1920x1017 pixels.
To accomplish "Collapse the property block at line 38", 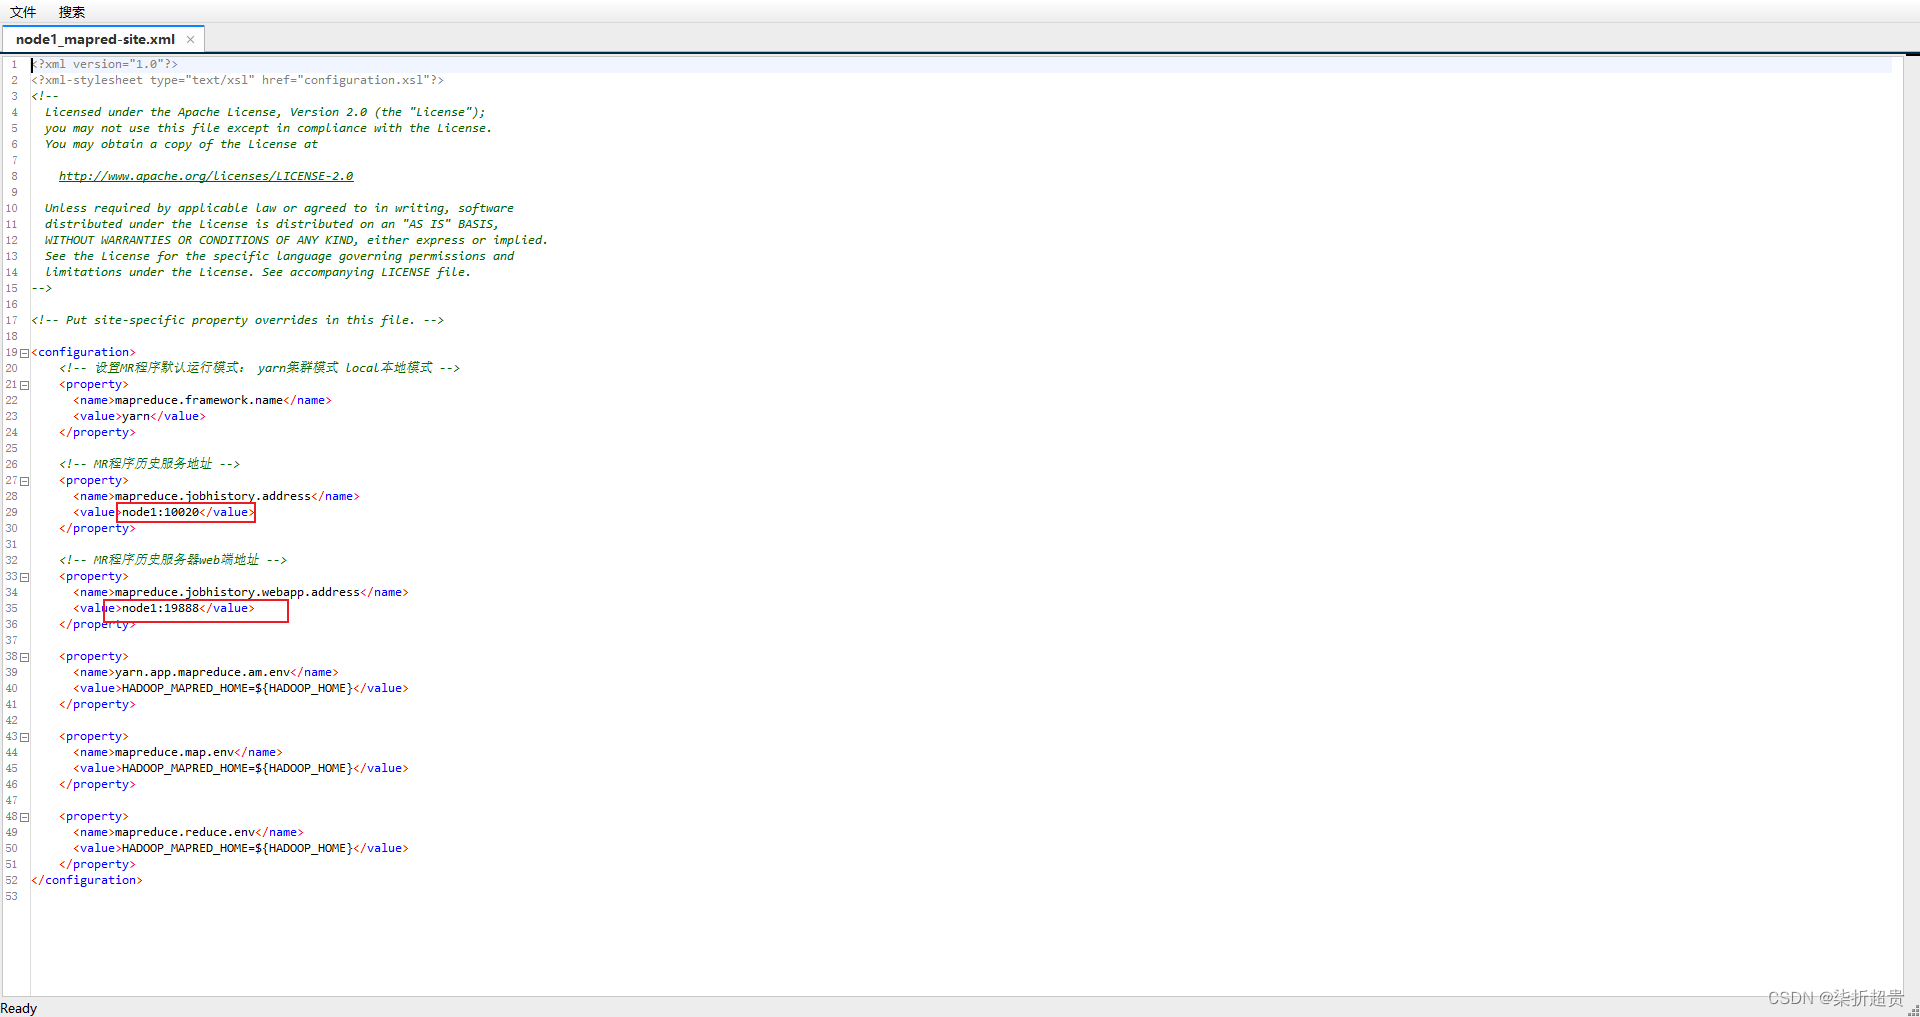I will click(x=25, y=657).
